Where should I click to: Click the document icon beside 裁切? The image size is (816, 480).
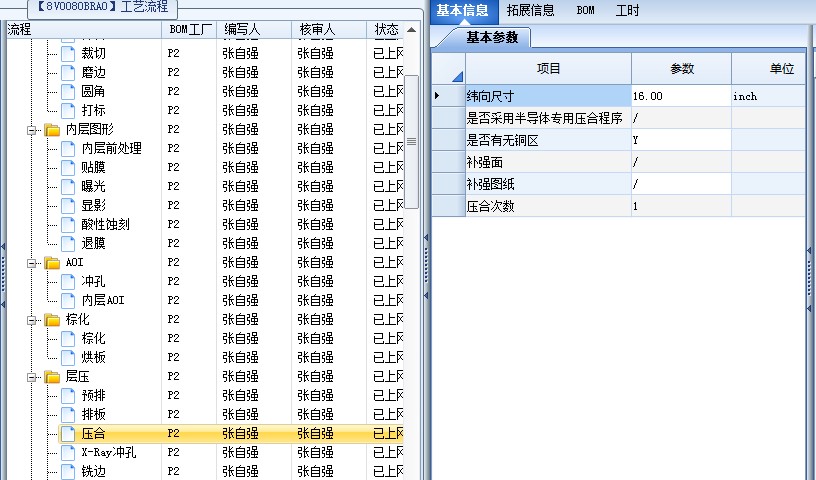point(68,54)
